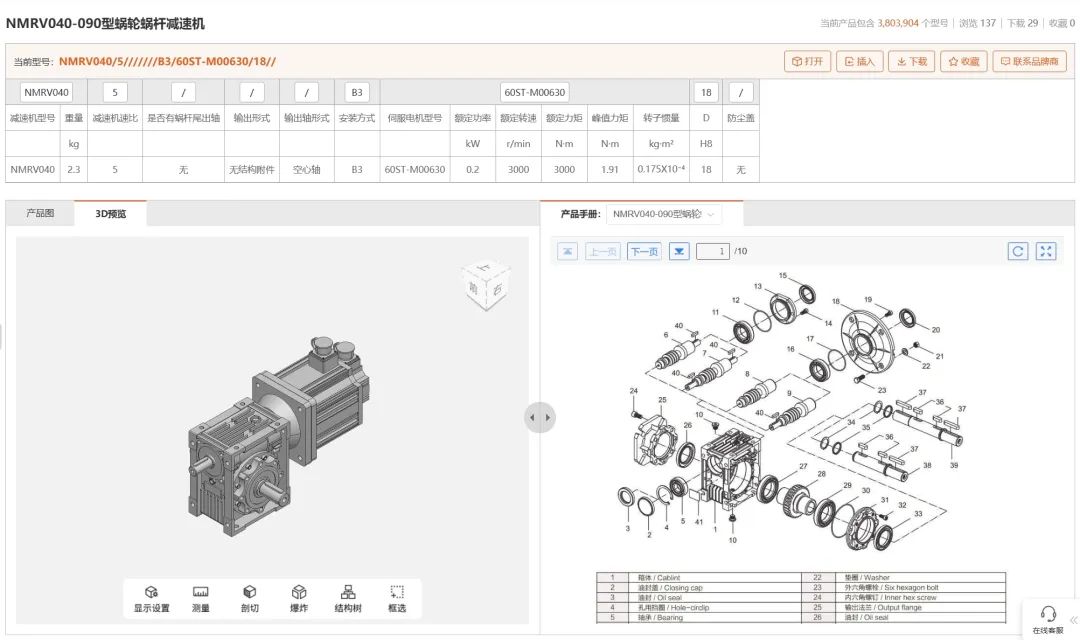
Task: Click the 爆炸 explode view tool
Action: tap(298, 599)
